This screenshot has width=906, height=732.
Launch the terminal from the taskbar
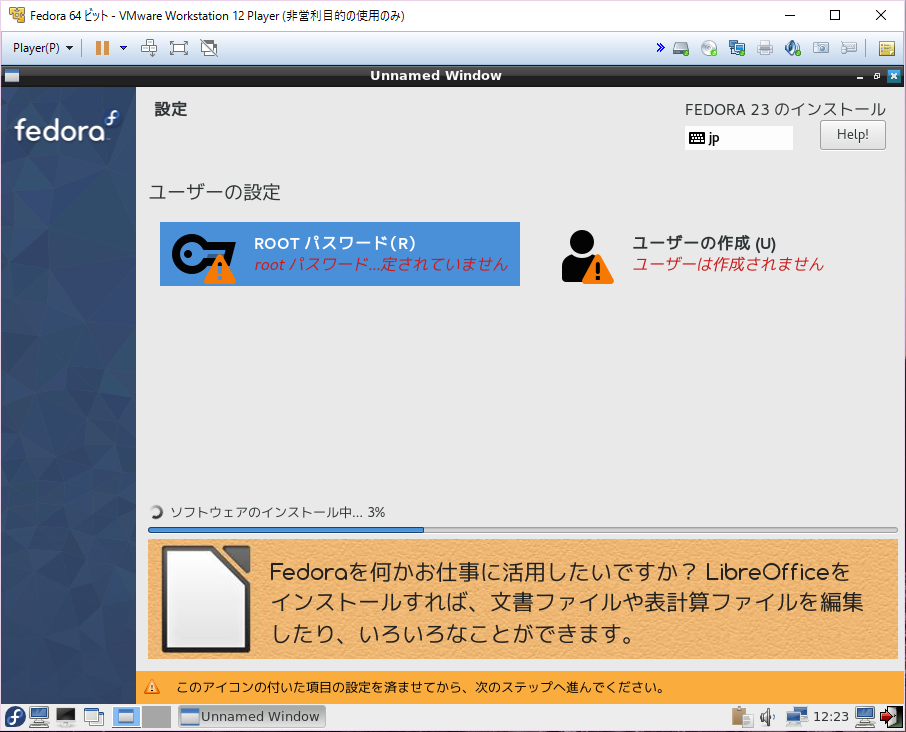pyautogui.click(x=66, y=717)
